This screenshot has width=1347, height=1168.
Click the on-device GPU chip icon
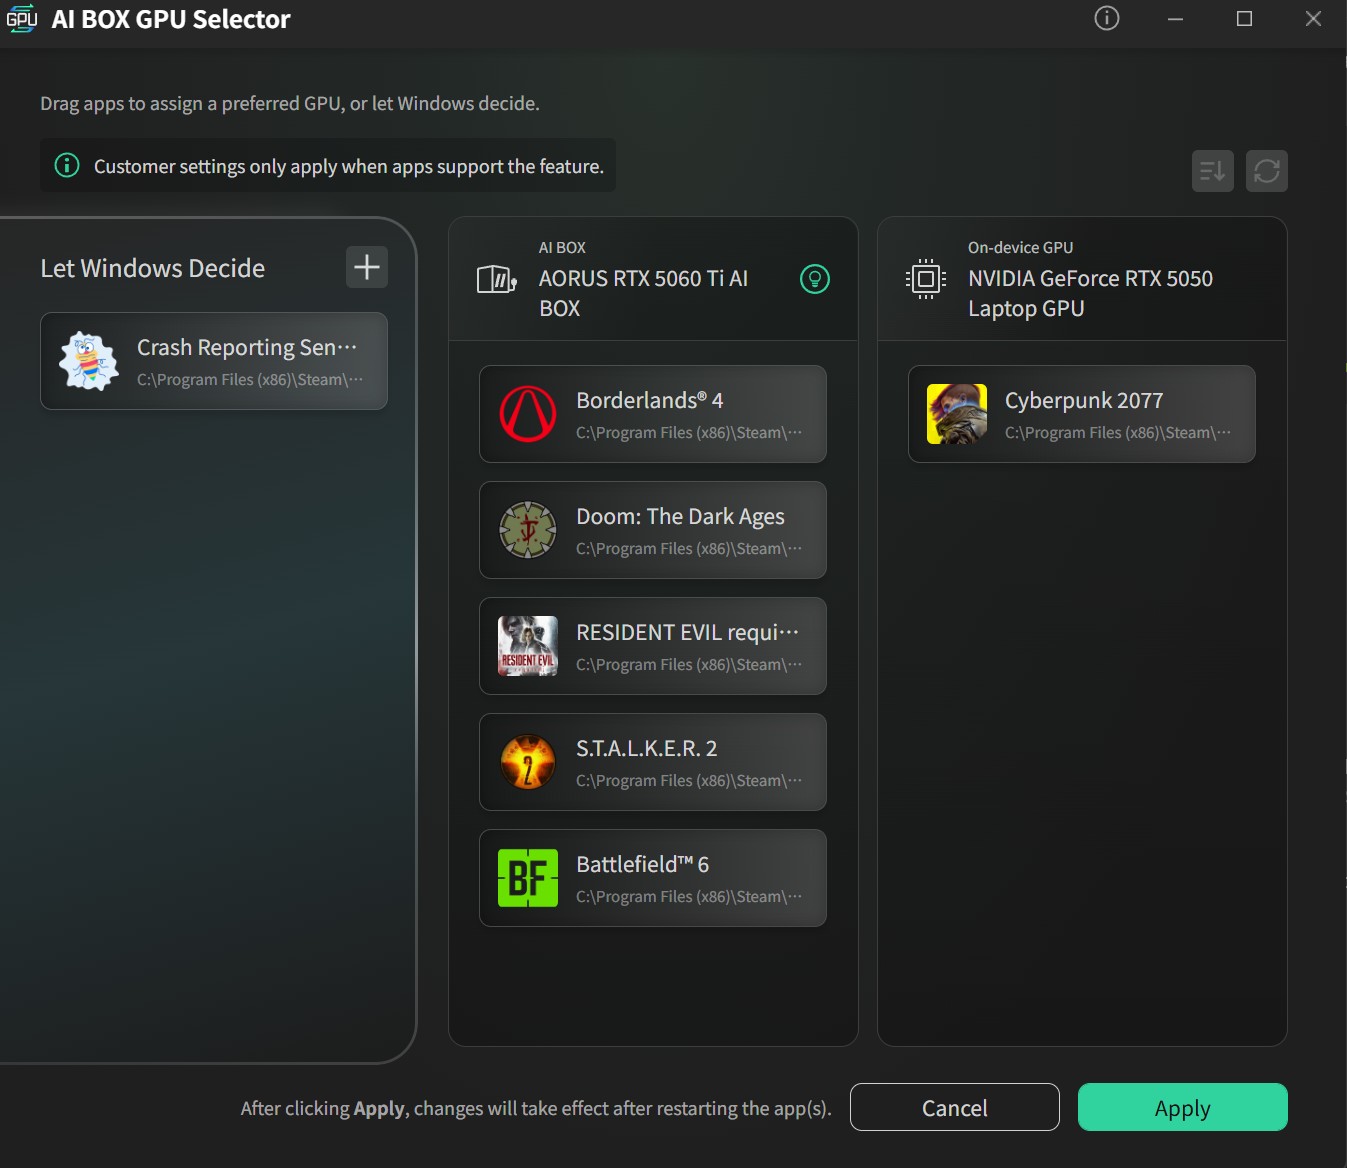(x=926, y=279)
